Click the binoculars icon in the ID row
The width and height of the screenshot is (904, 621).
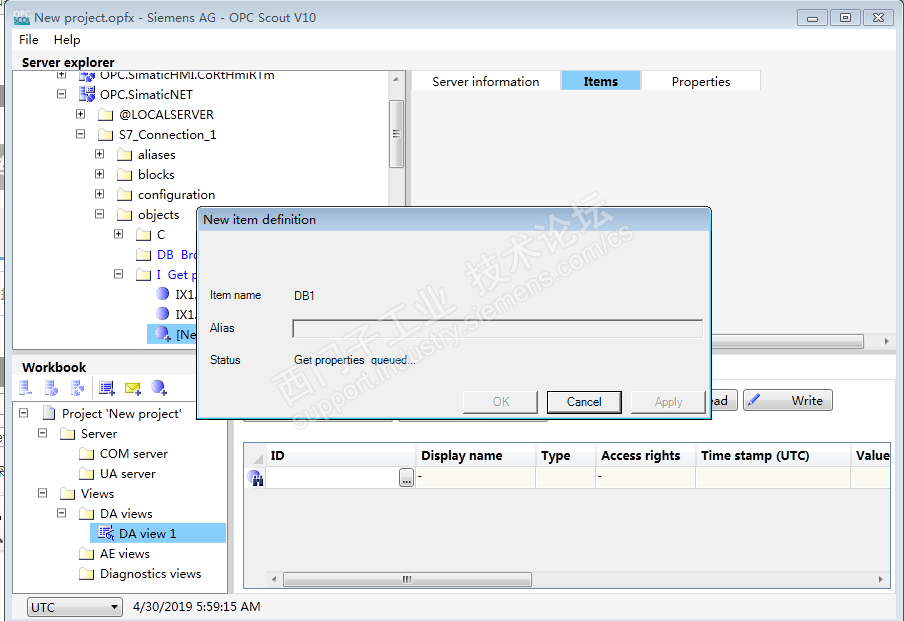pyautogui.click(x=255, y=477)
